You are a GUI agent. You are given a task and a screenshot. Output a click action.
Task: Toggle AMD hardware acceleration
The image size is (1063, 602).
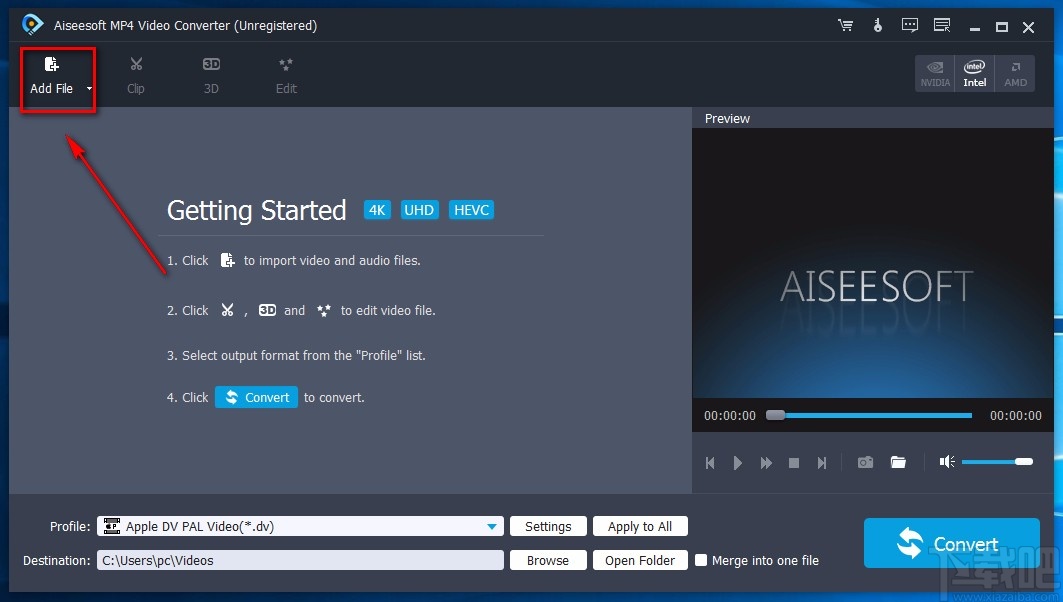pos(1014,73)
